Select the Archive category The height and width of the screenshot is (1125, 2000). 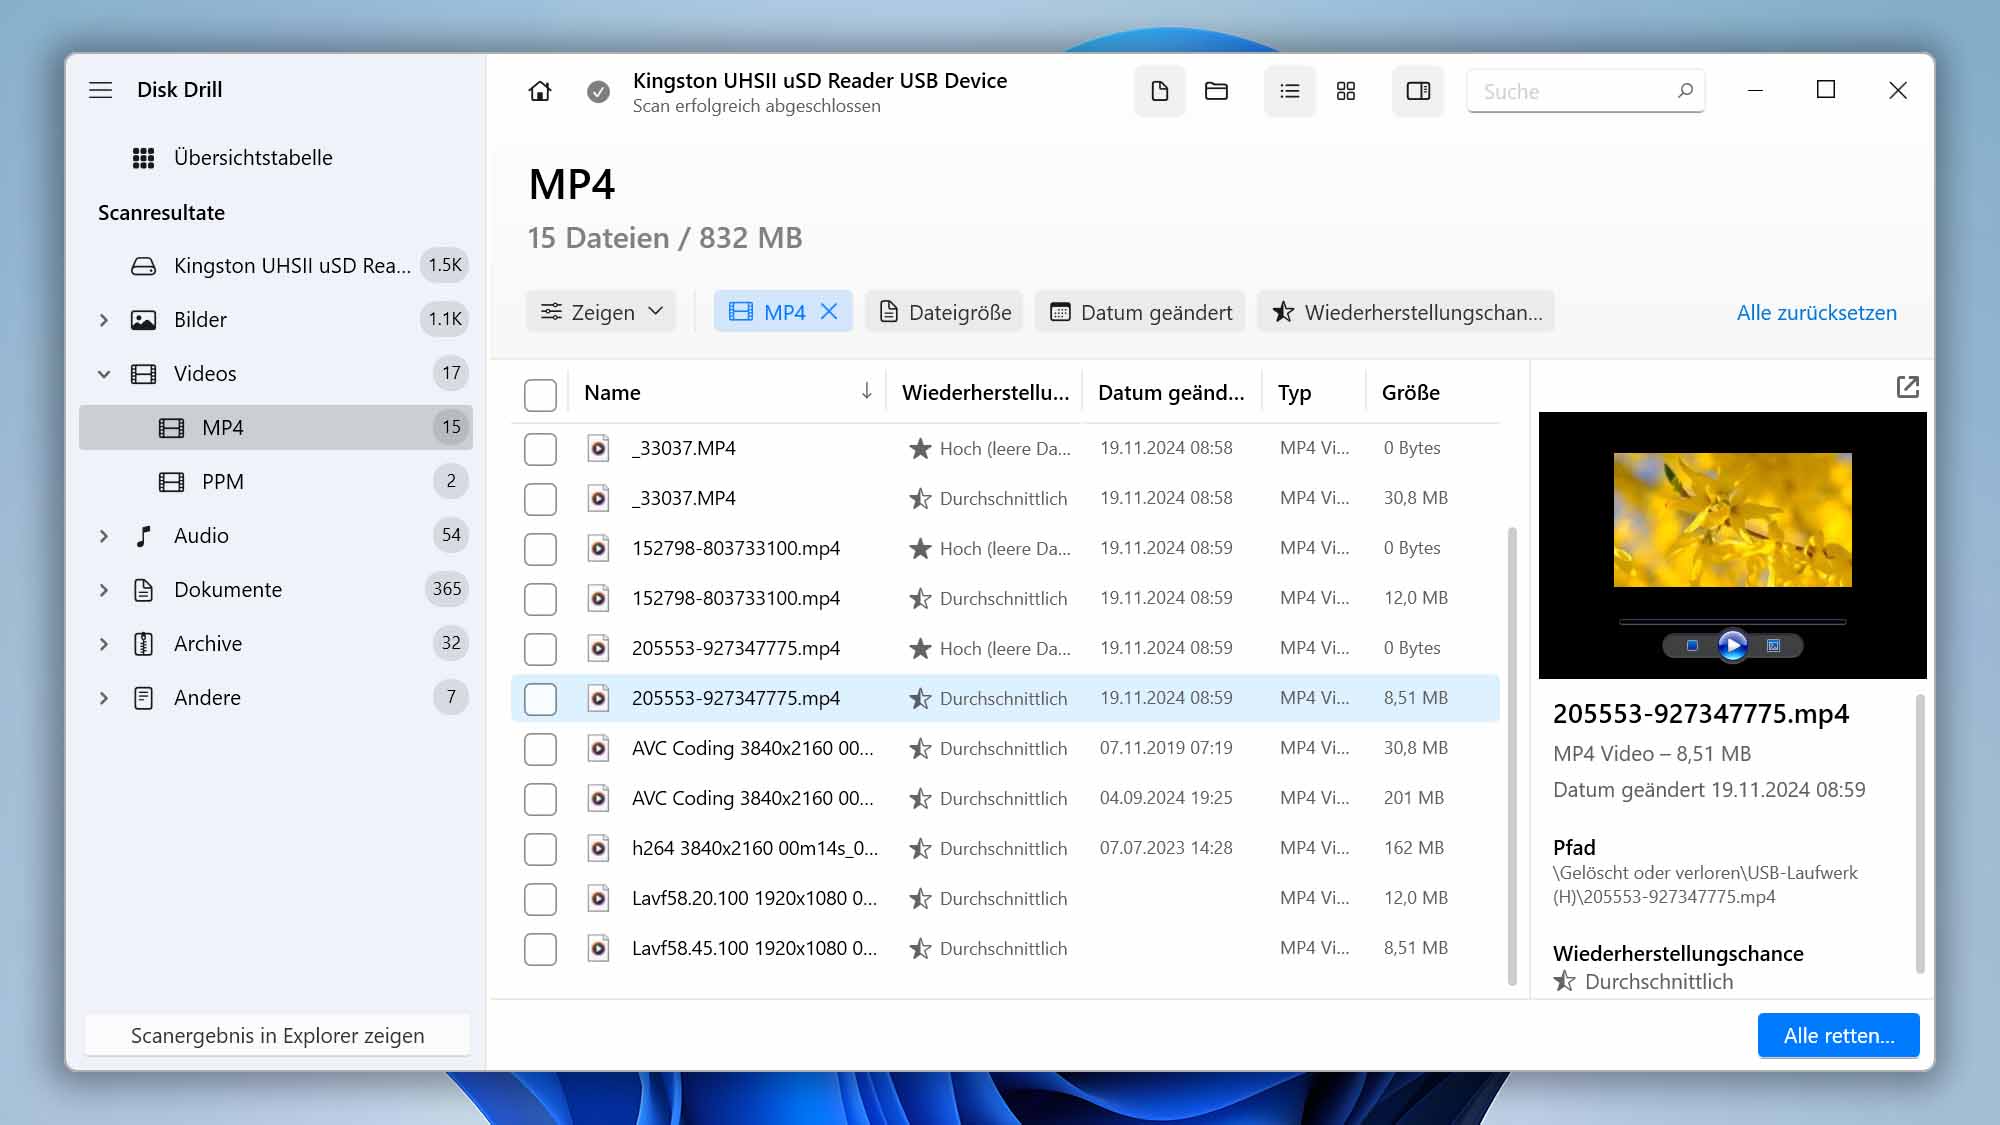tap(275, 644)
